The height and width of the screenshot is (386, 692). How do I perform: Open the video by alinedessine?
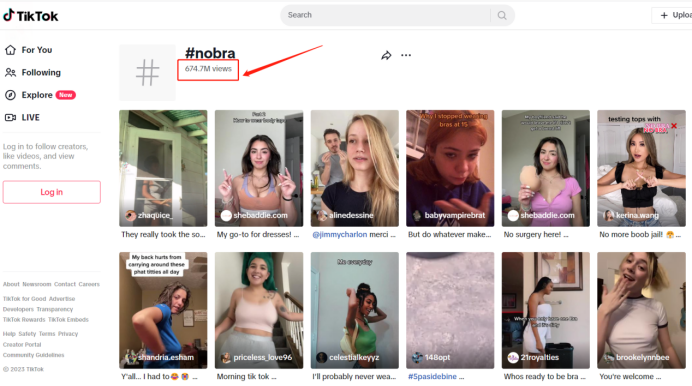click(354, 168)
